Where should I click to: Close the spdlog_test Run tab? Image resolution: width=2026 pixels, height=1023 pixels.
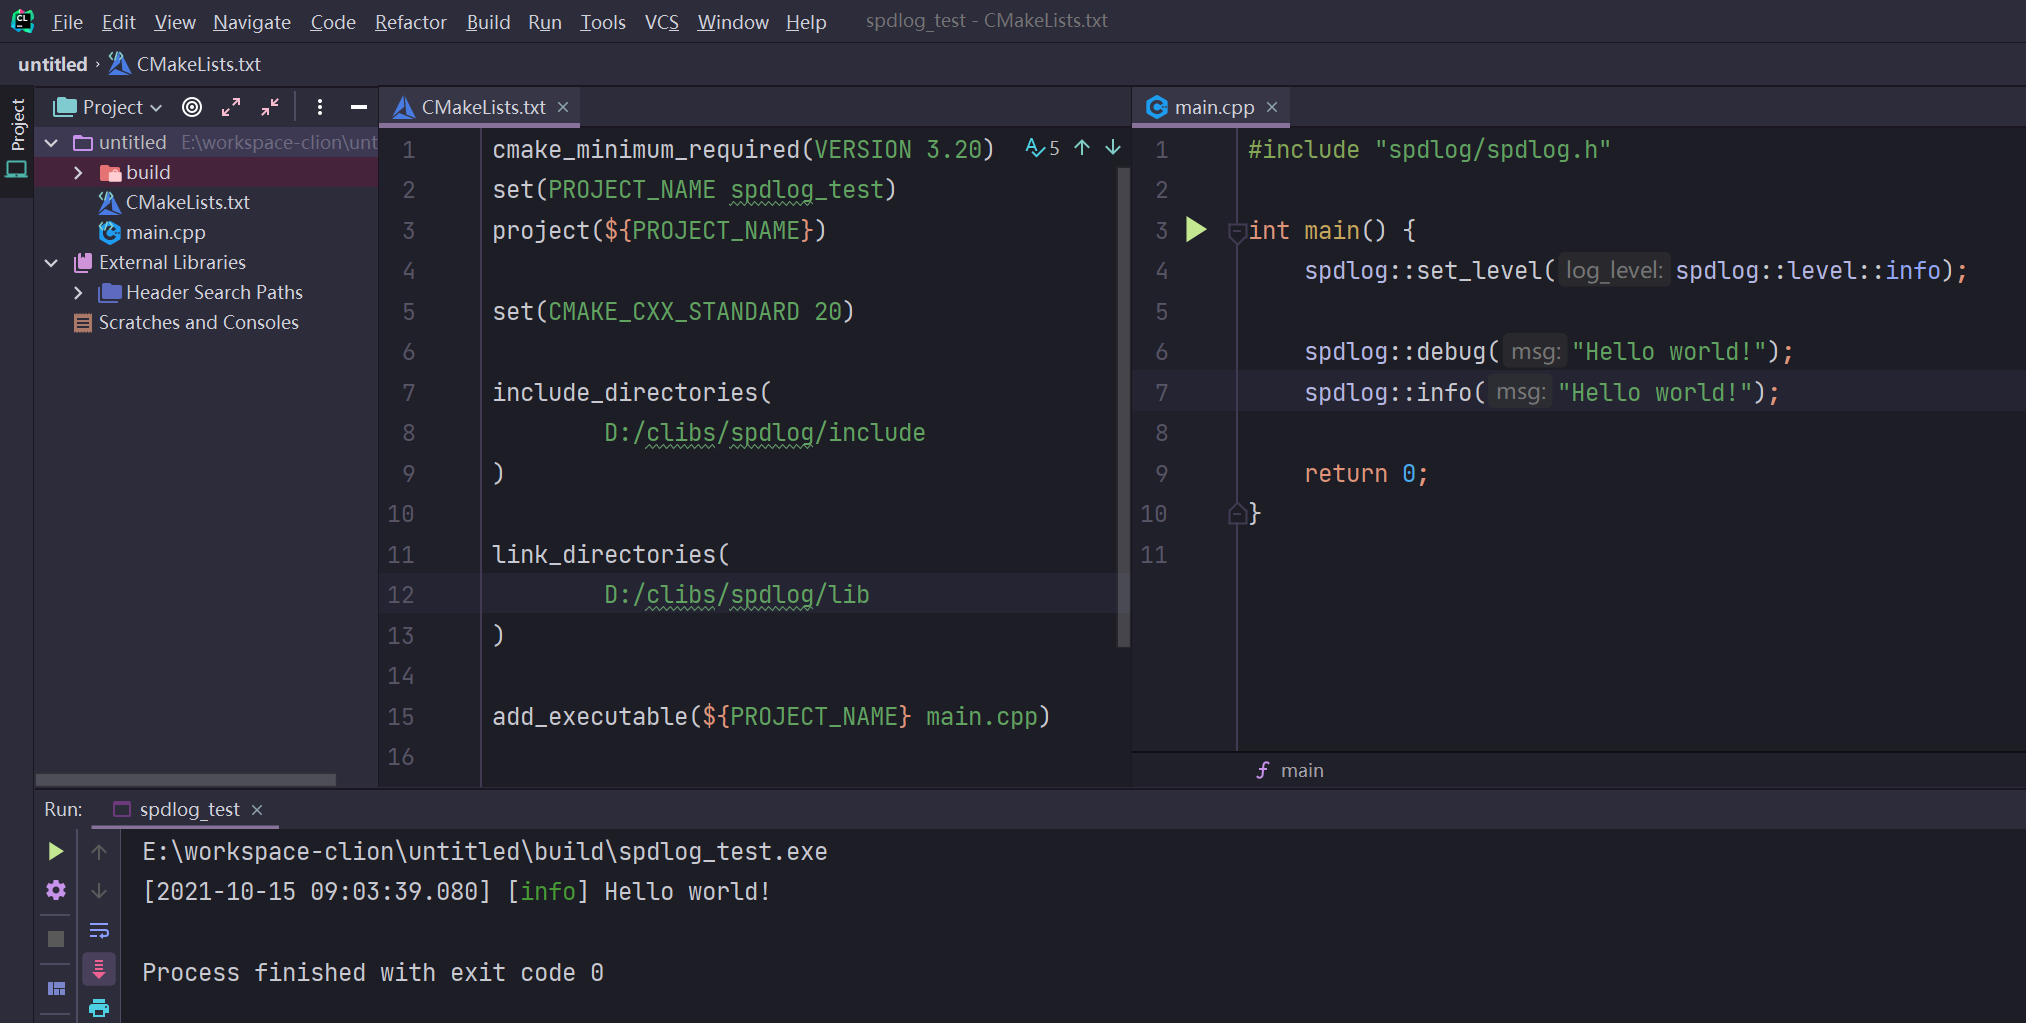pos(257,810)
